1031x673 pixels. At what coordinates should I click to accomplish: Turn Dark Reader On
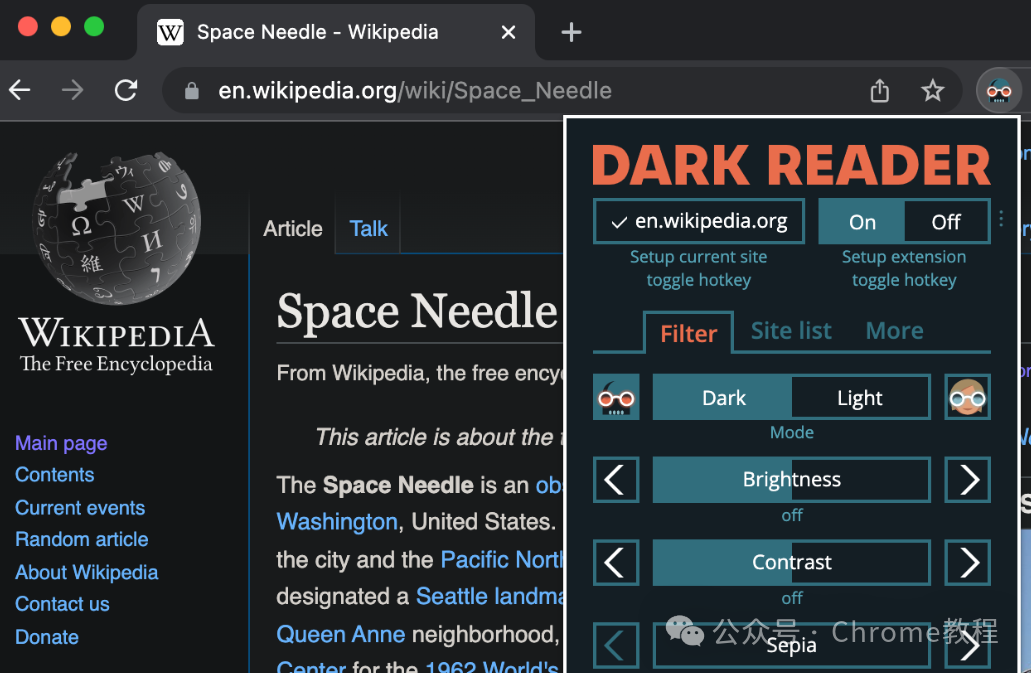point(862,221)
